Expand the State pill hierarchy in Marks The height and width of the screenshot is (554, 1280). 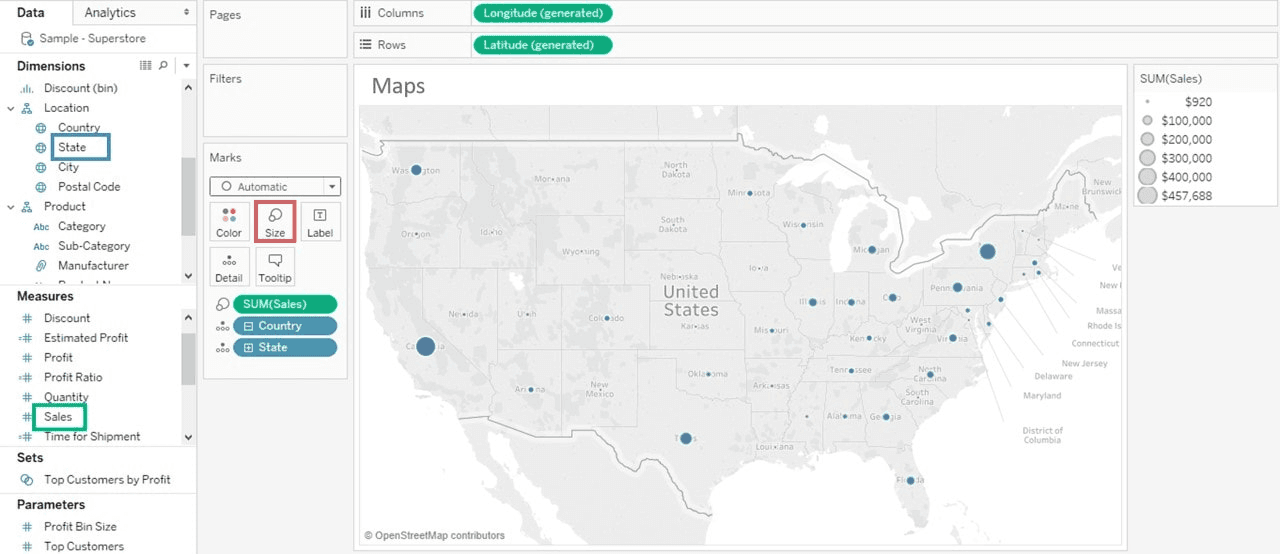248,347
